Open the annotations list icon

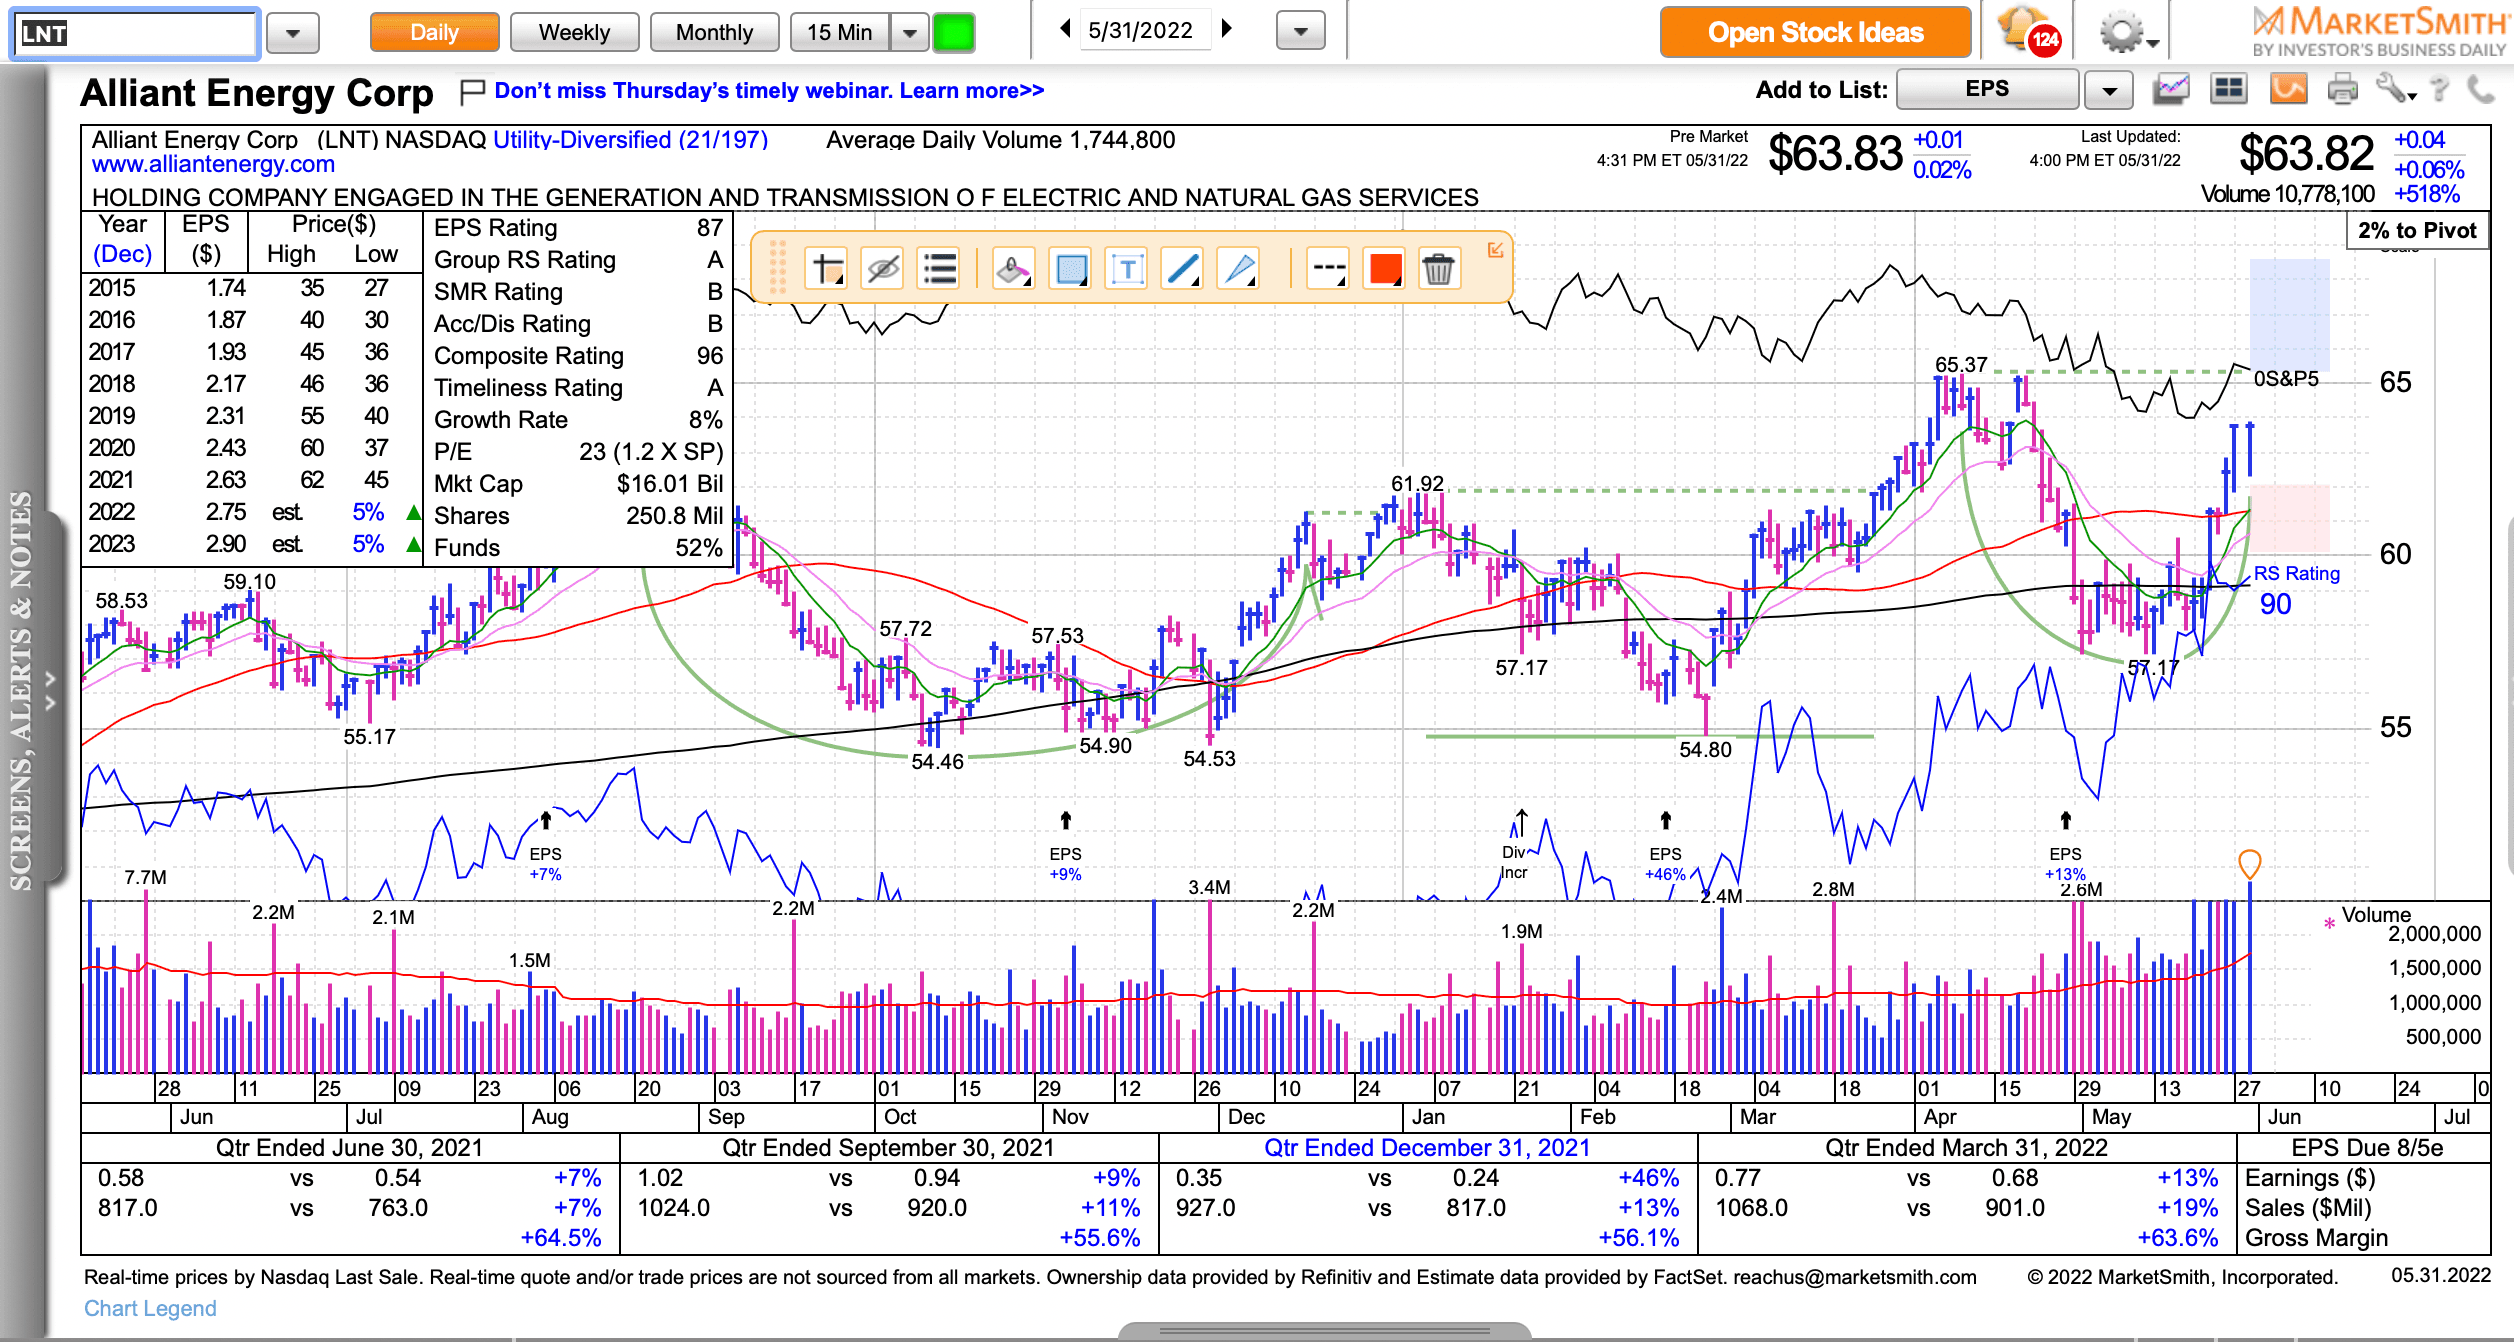point(939,269)
